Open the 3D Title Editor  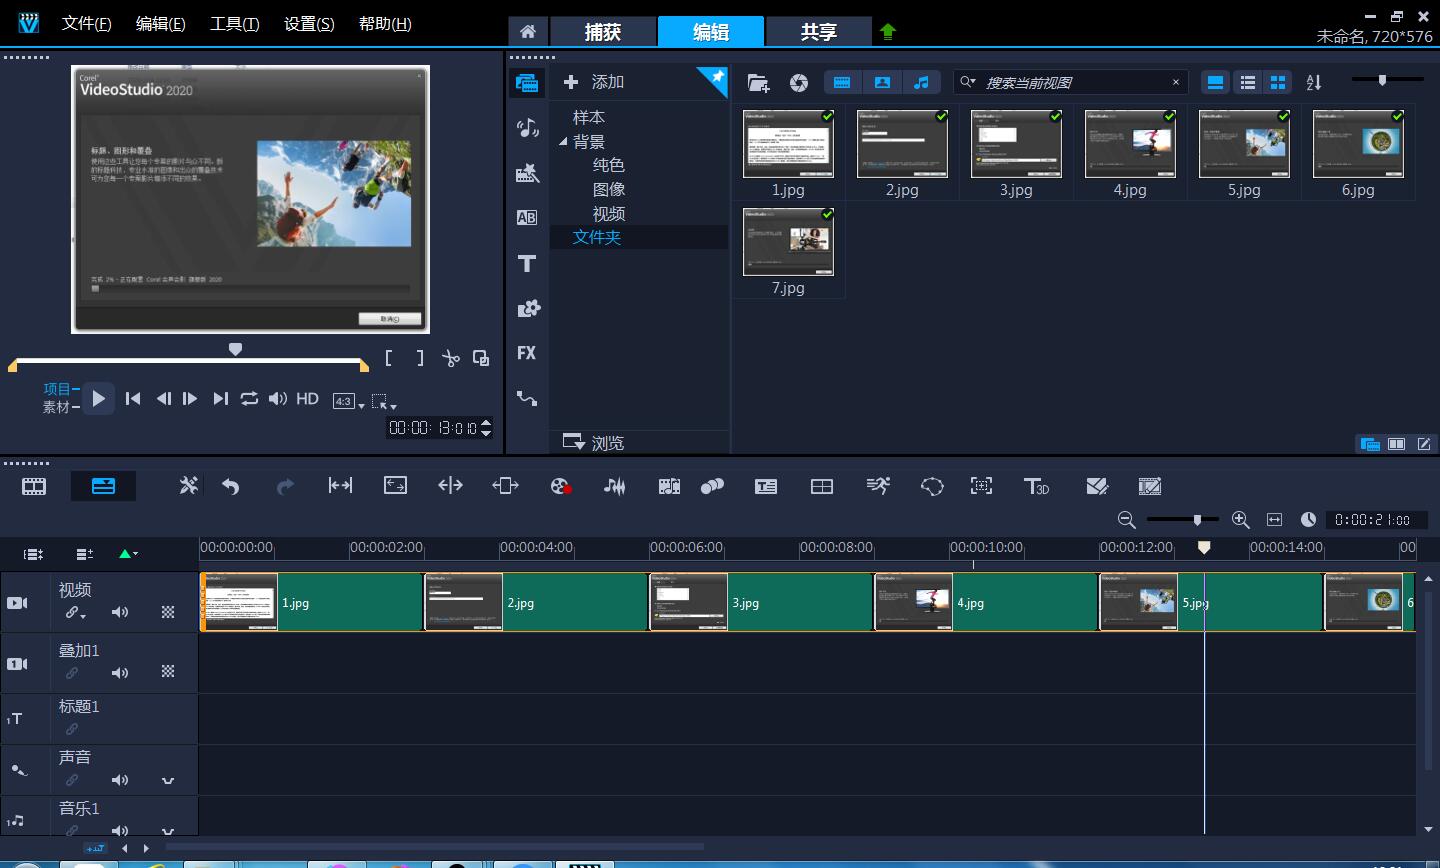point(1036,487)
